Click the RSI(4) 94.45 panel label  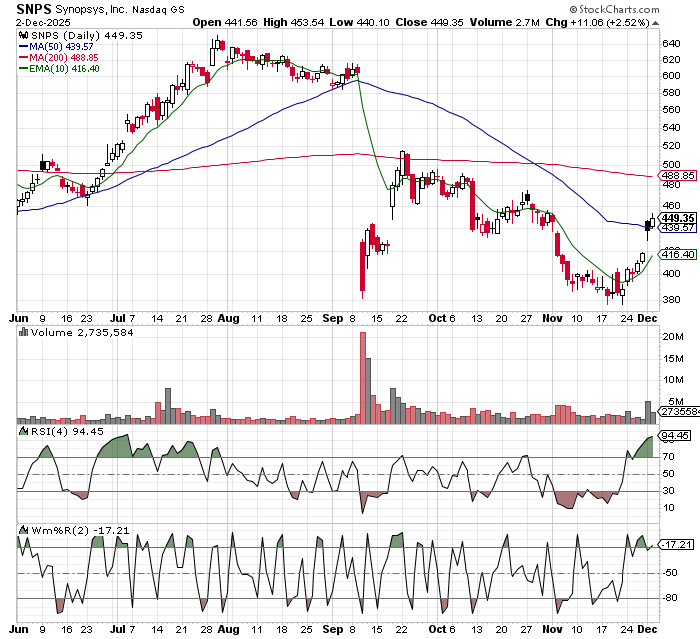coord(67,432)
